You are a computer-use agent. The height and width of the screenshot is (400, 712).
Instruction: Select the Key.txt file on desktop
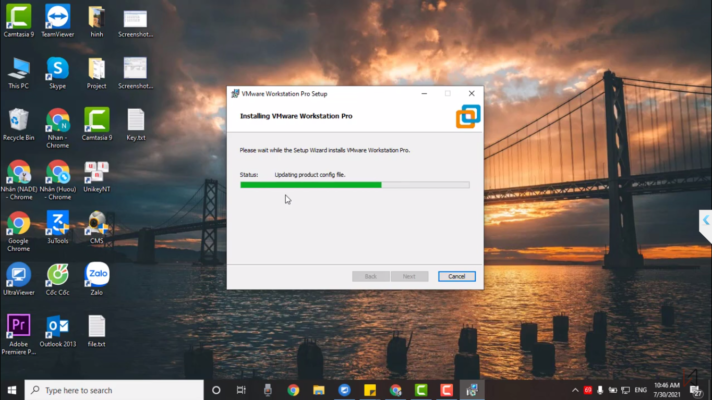pos(136,124)
